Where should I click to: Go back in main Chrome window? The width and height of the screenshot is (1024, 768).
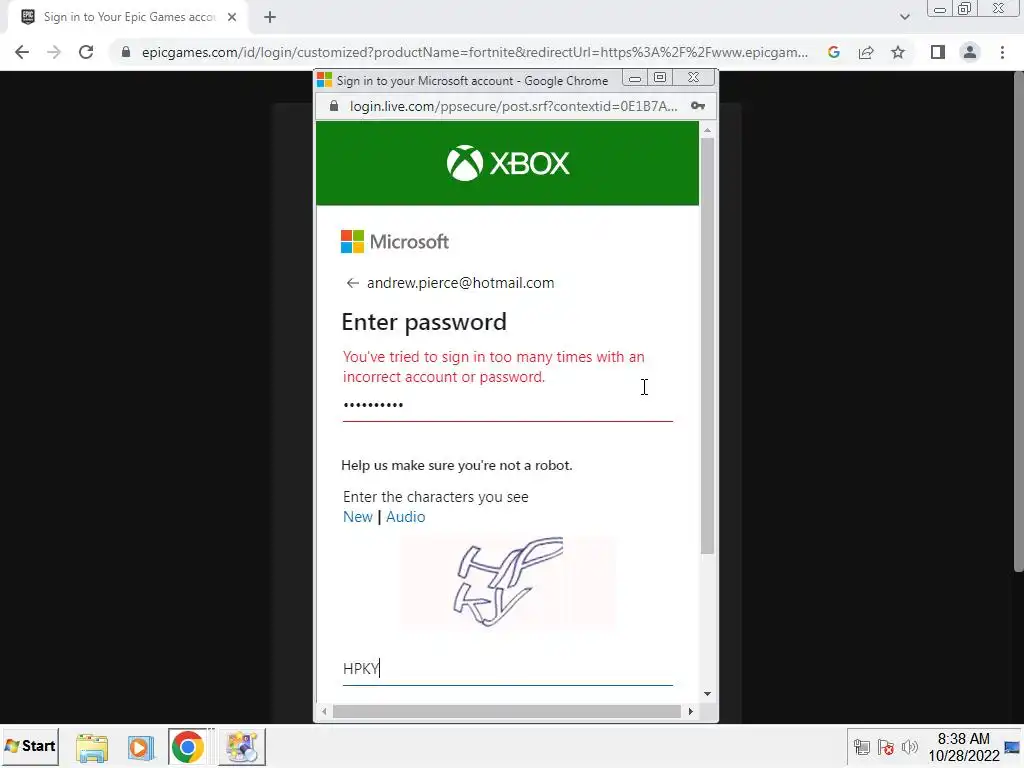22,52
